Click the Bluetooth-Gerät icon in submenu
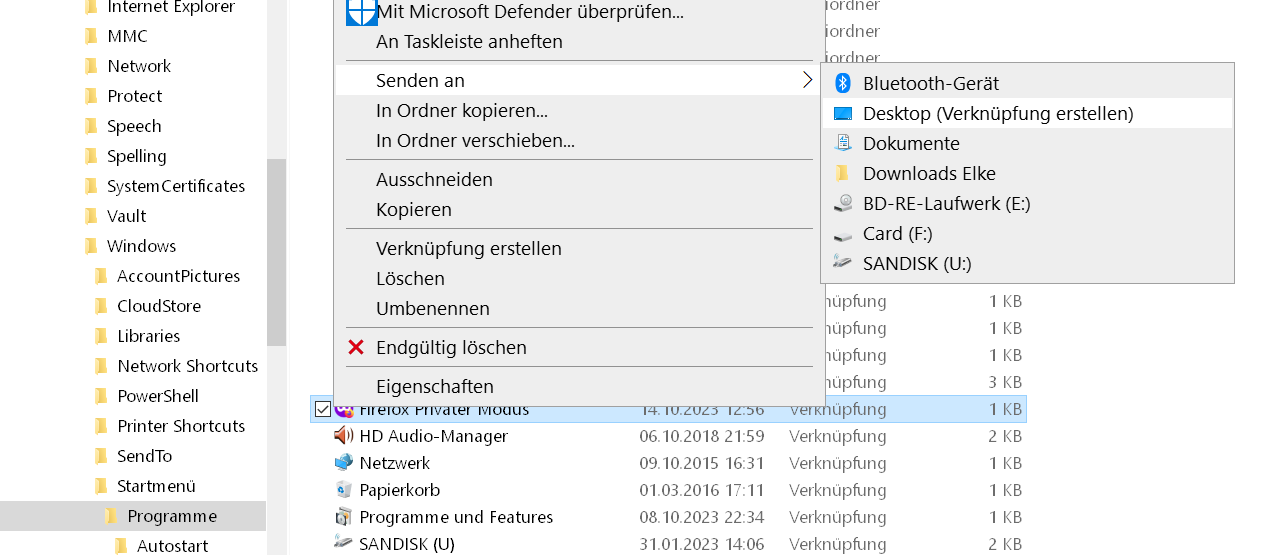1273x555 pixels. point(842,83)
